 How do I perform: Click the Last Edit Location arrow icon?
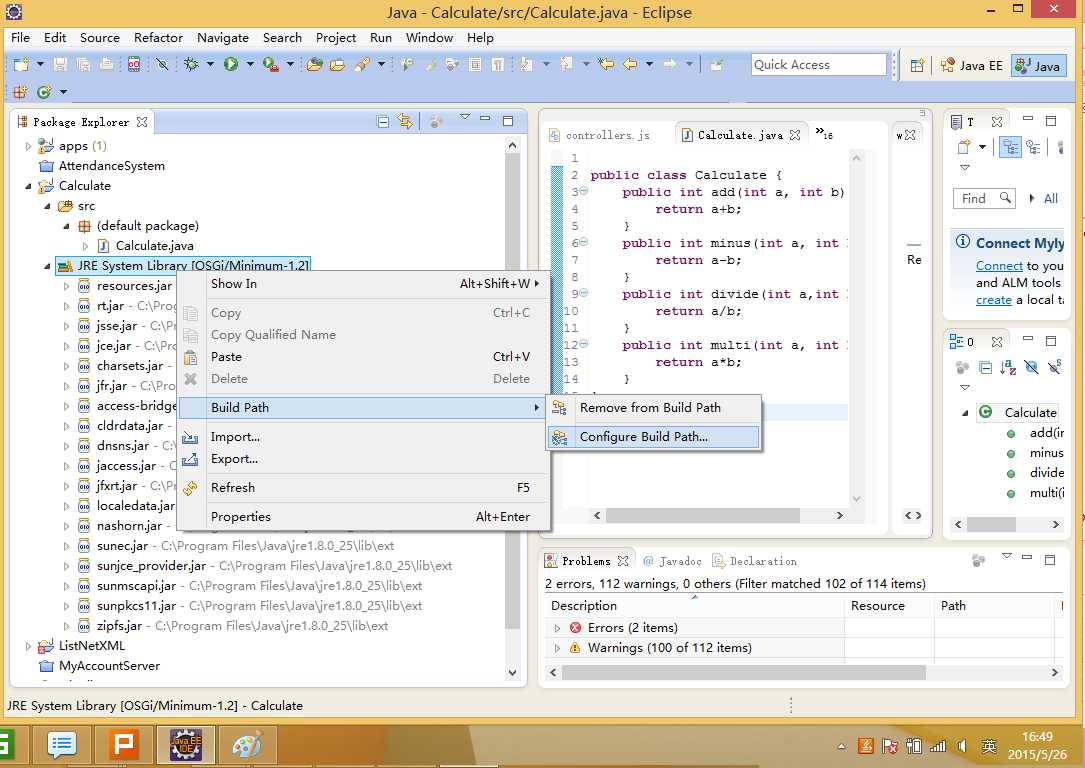pos(606,64)
